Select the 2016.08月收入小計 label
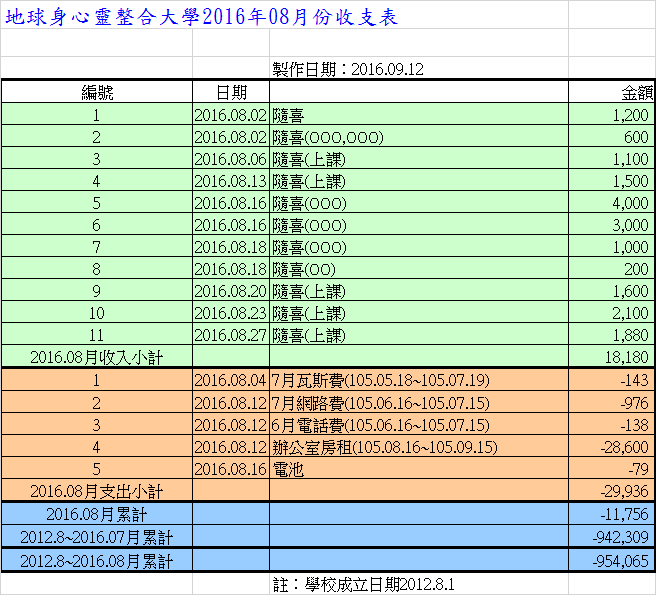The height and width of the screenshot is (595, 656). (x=97, y=357)
